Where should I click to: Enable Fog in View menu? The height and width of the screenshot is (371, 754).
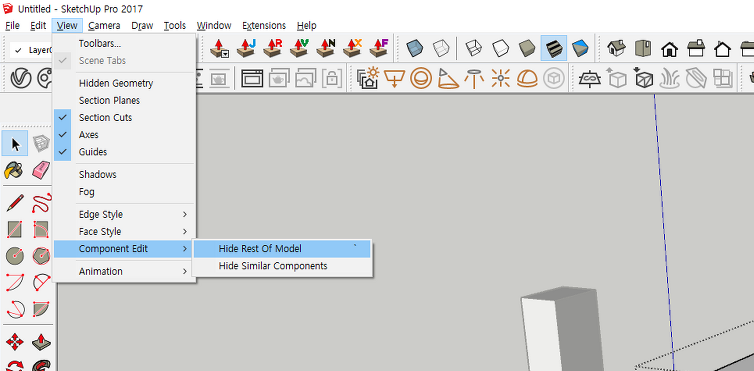point(125,192)
